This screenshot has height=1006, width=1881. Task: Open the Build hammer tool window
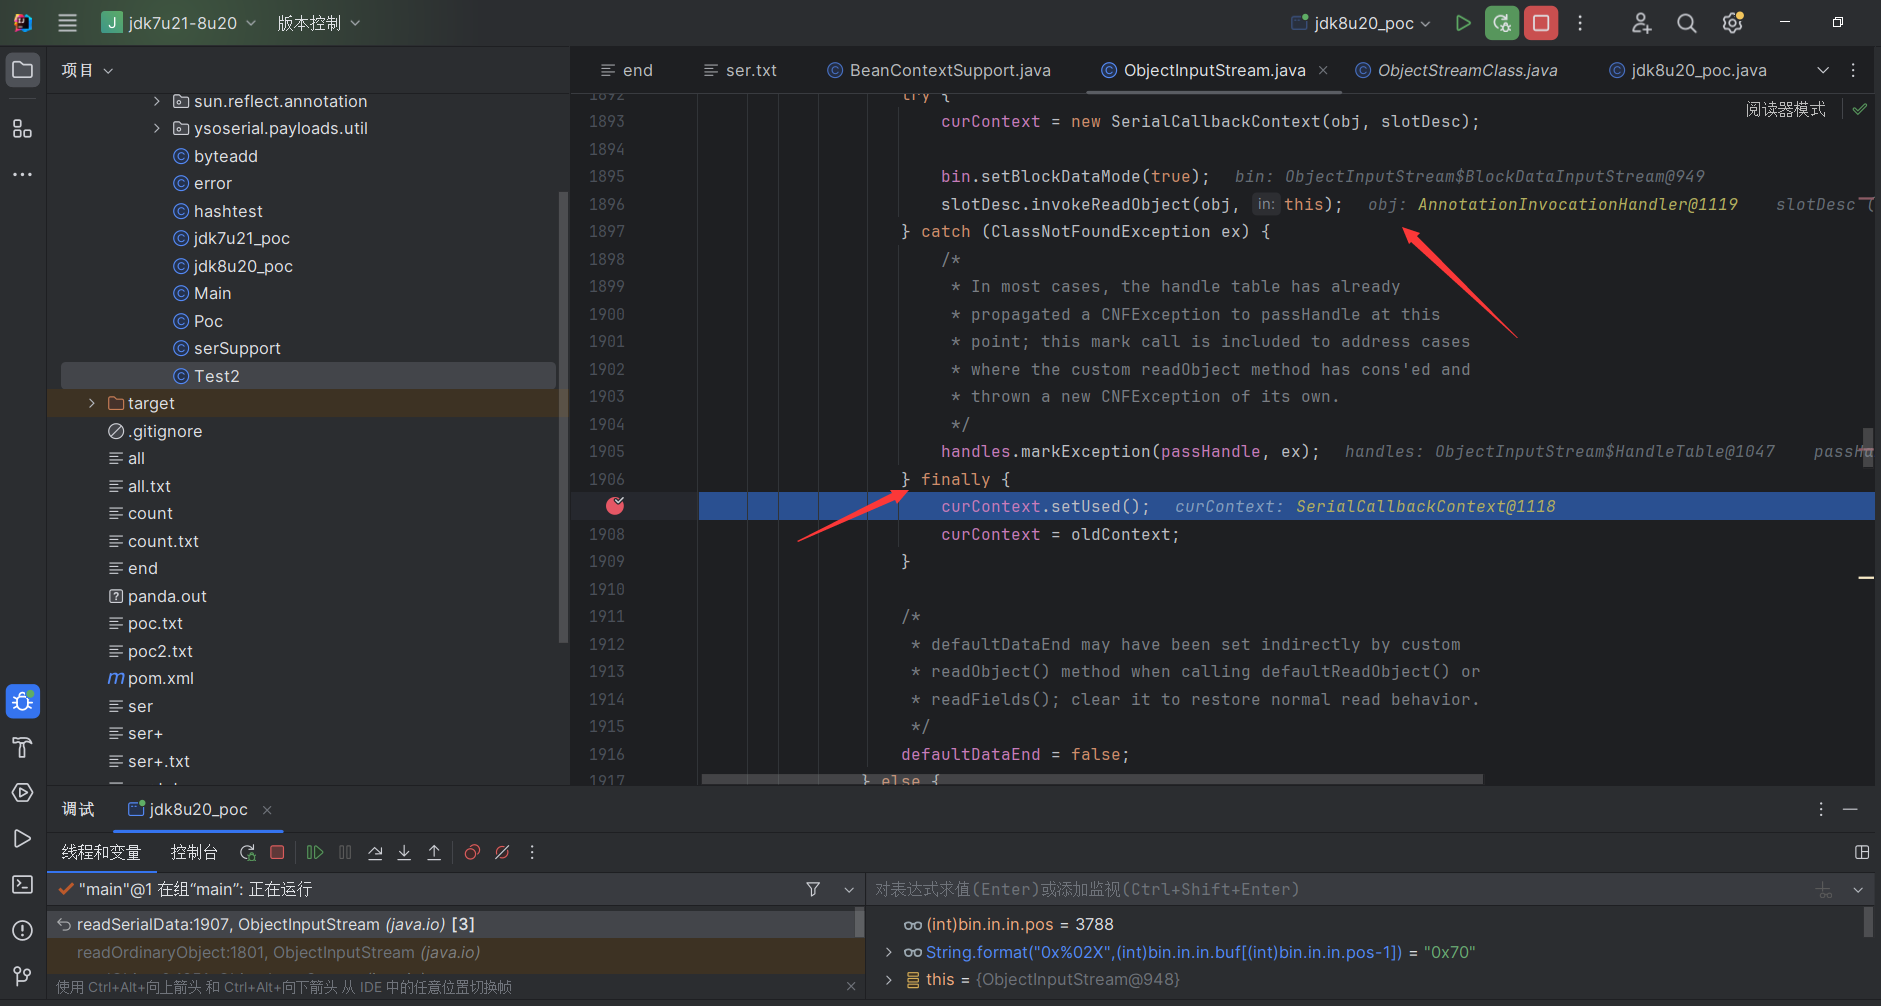[x=22, y=747]
